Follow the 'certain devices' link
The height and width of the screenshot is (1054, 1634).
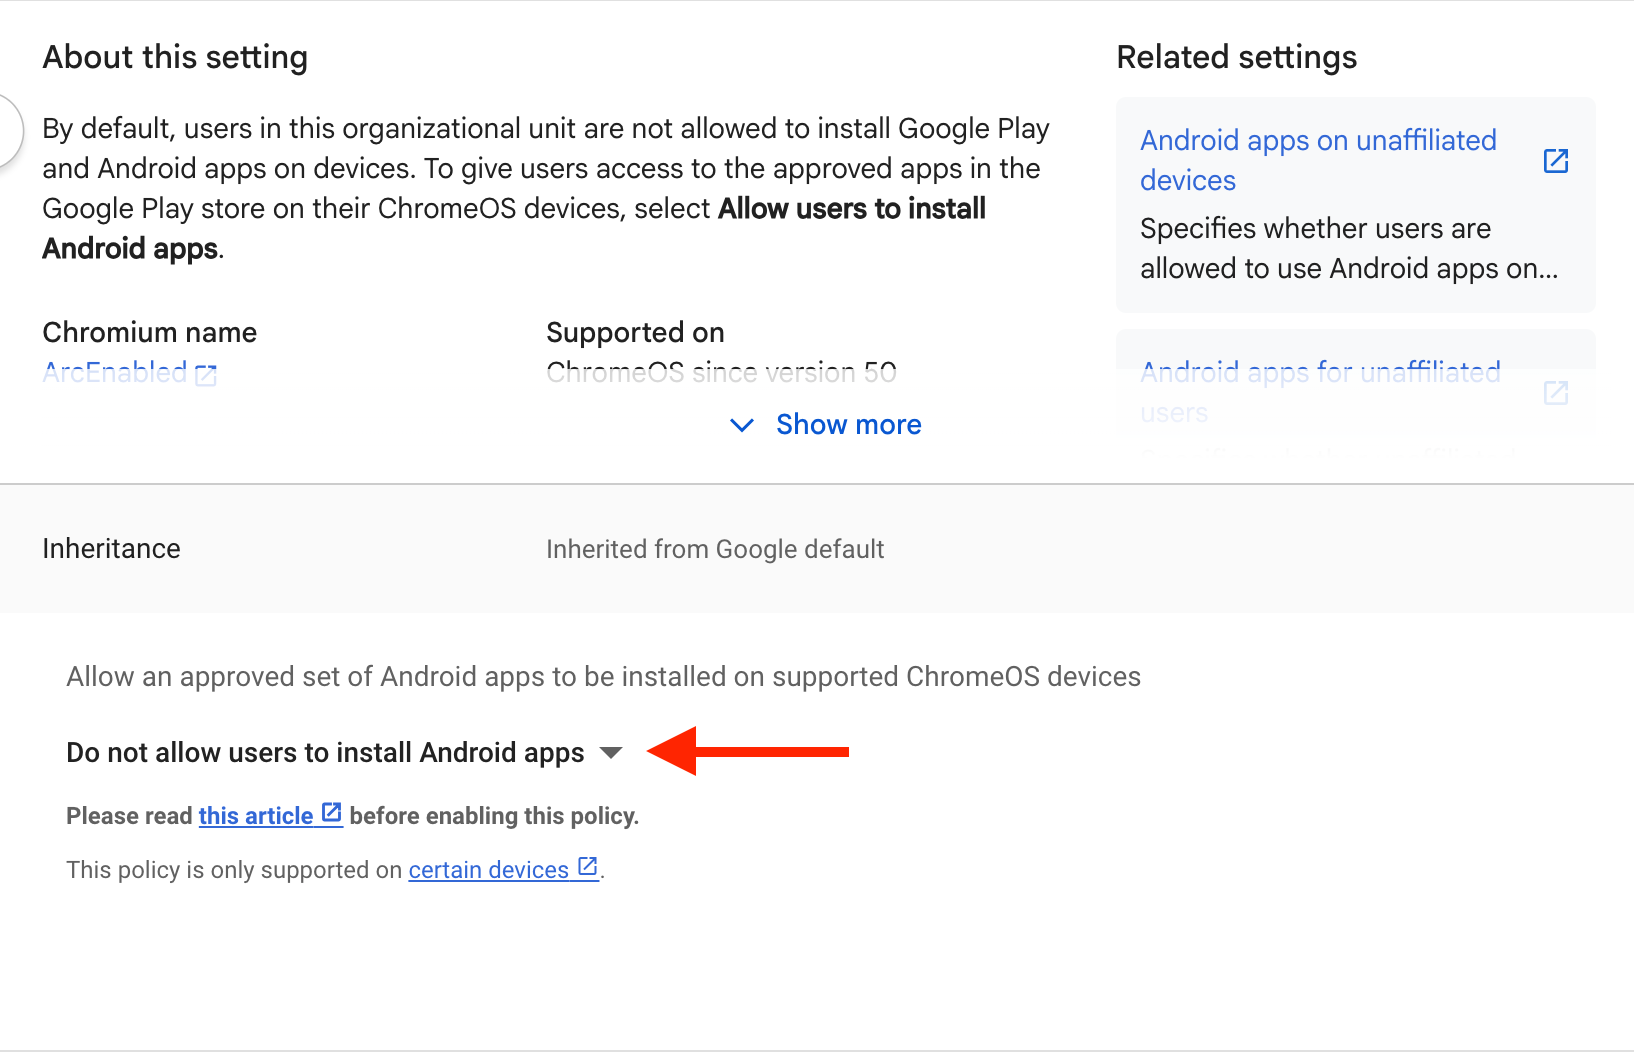coord(488,870)
